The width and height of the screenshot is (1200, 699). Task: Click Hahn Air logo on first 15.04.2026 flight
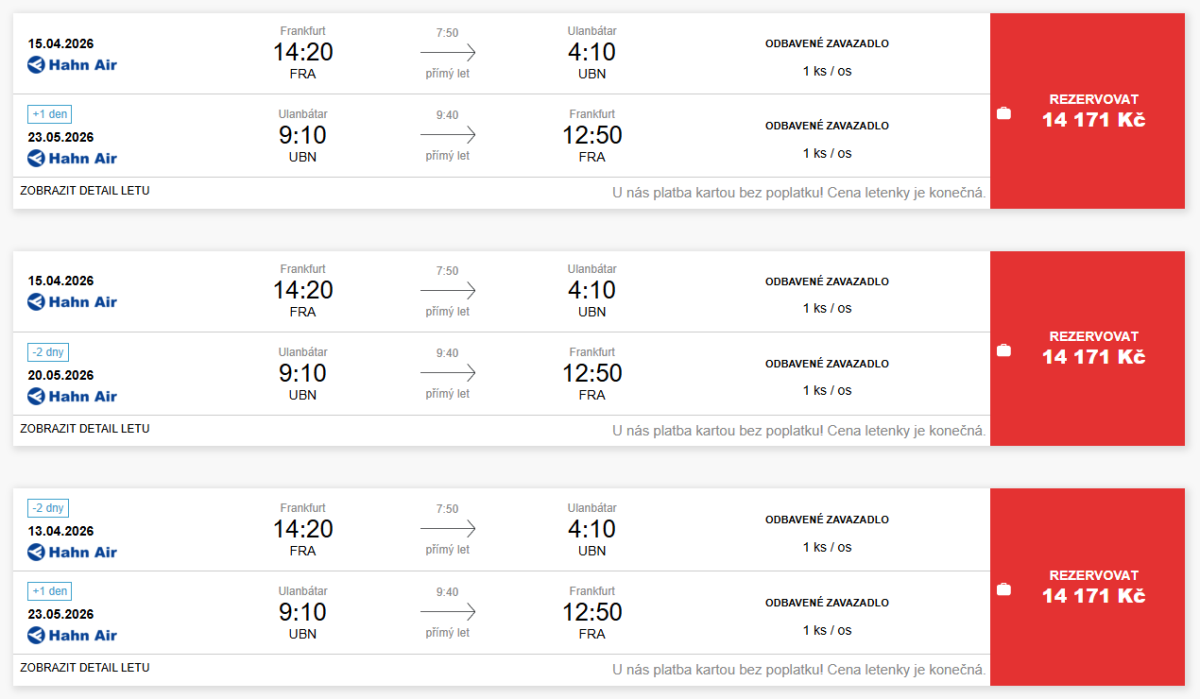tap(72, 65)
